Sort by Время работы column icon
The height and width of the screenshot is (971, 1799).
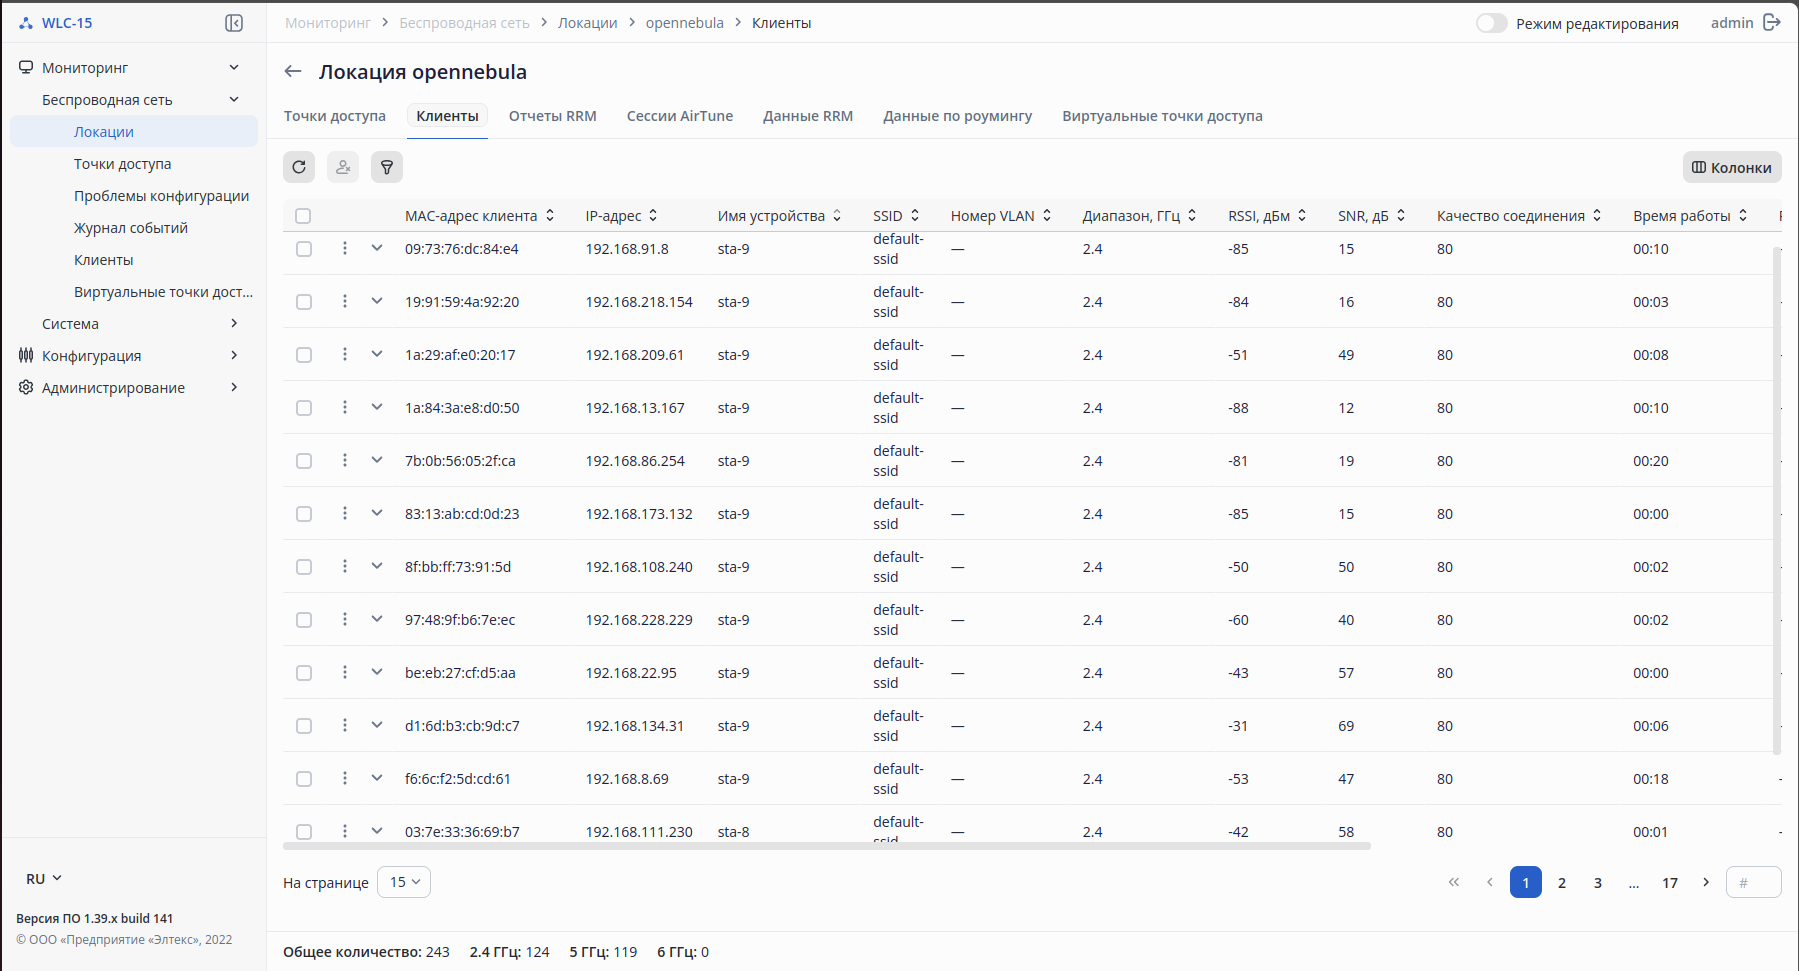coord(1743,215)
